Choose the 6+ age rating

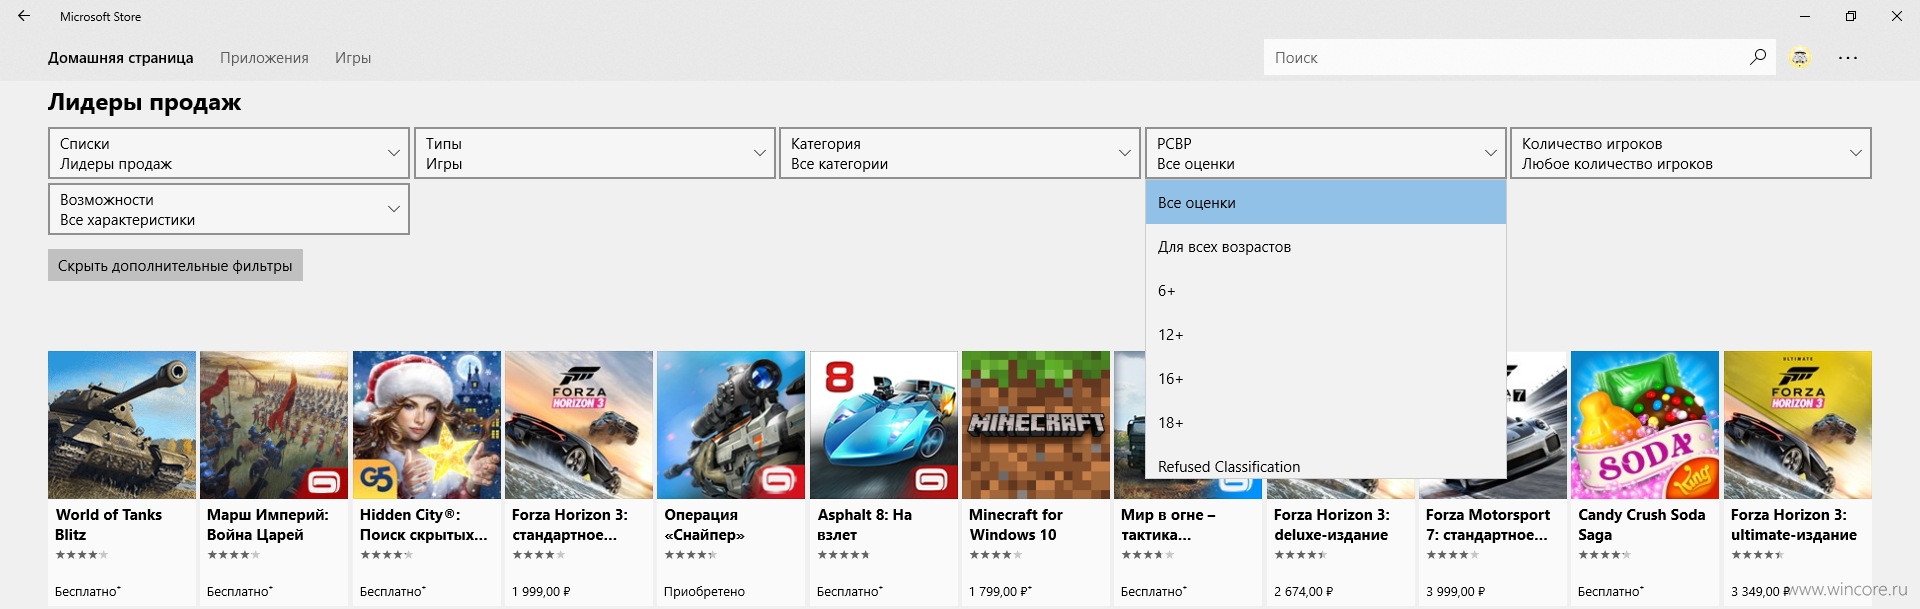tap(1326, 290)
